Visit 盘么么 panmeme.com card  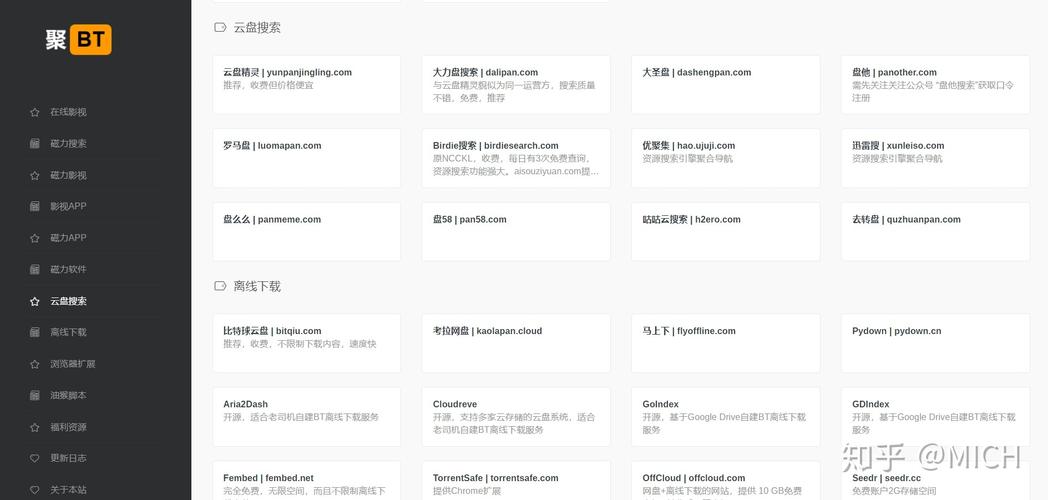pyautogui.click(x=307, y=231)
